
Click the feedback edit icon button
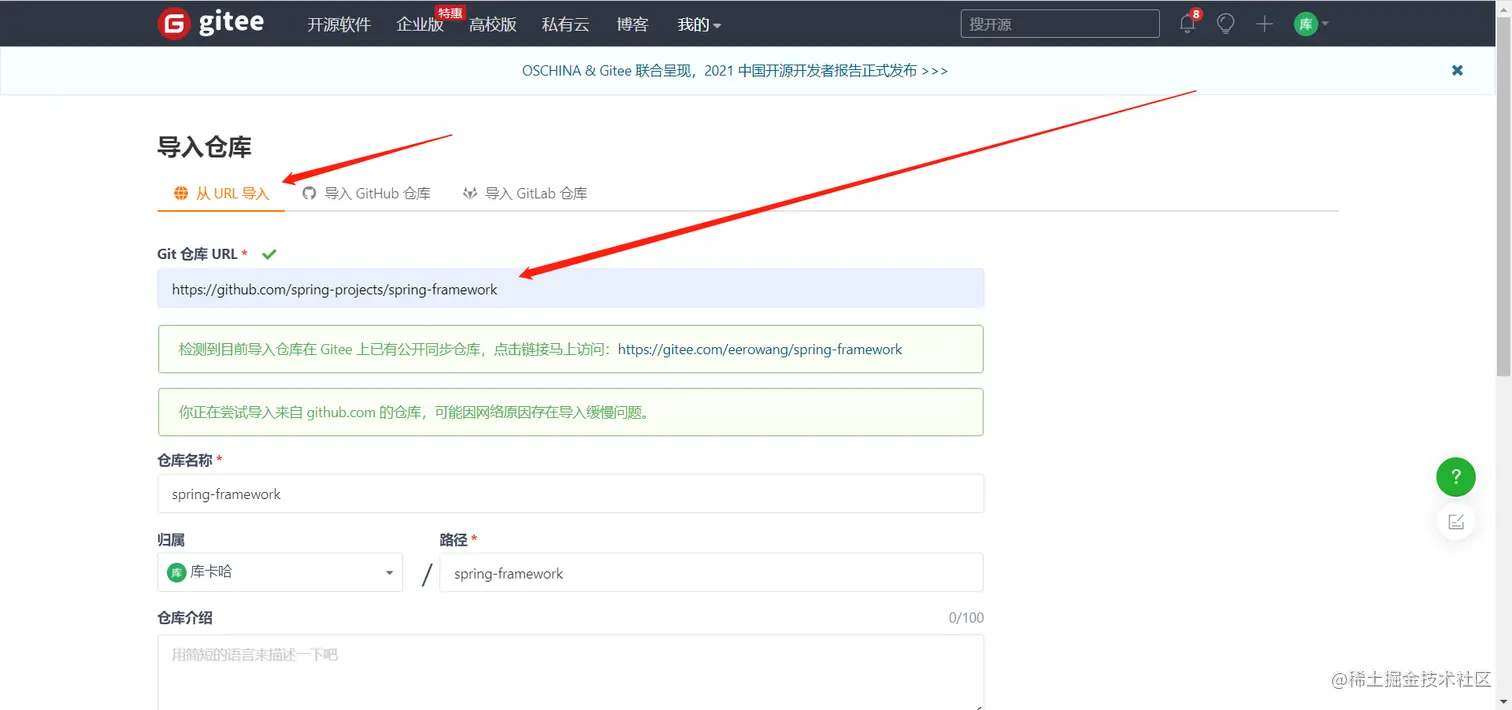click(1456, 521)
